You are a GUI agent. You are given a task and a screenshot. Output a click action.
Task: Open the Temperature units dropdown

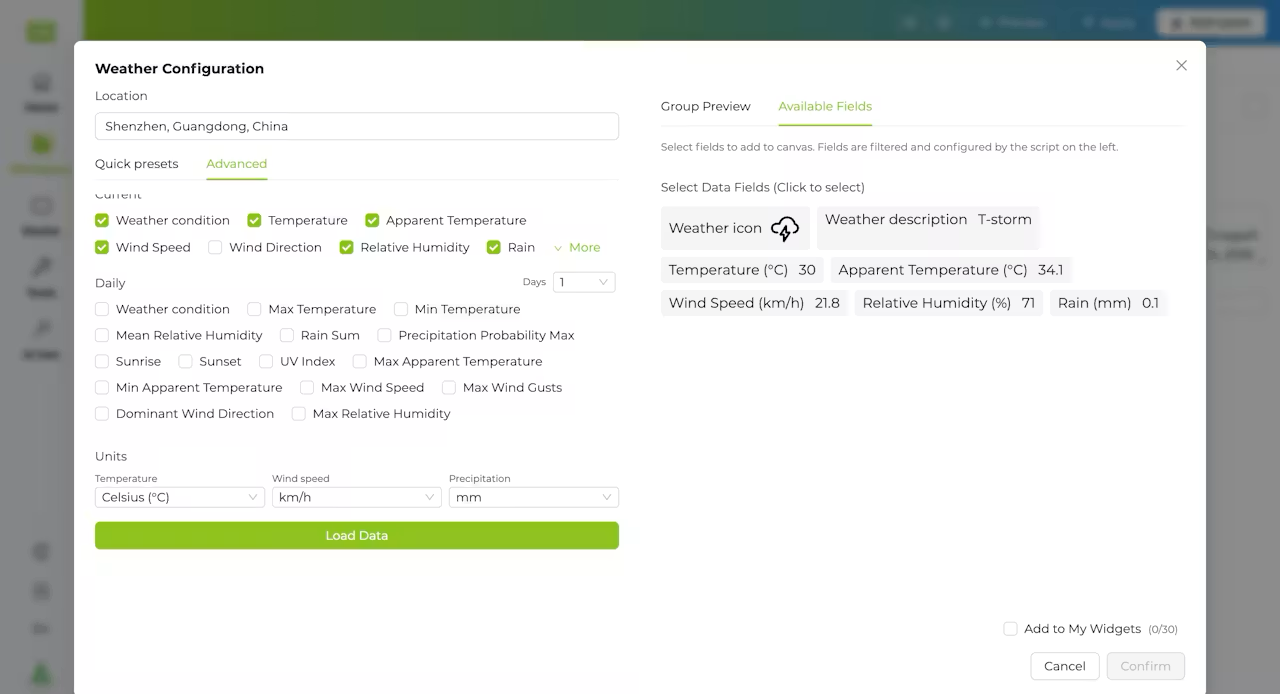(180, 497)
